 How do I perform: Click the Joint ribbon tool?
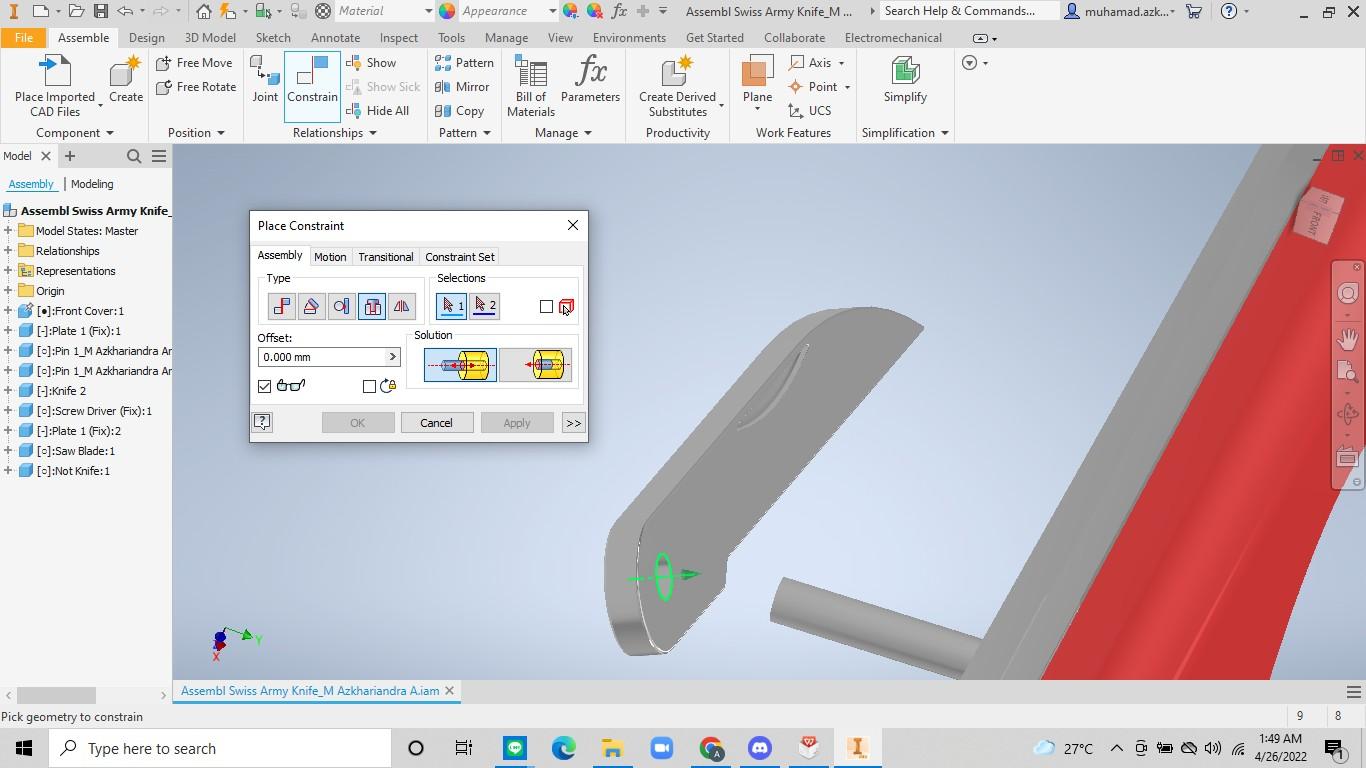(x=265, y=80)
